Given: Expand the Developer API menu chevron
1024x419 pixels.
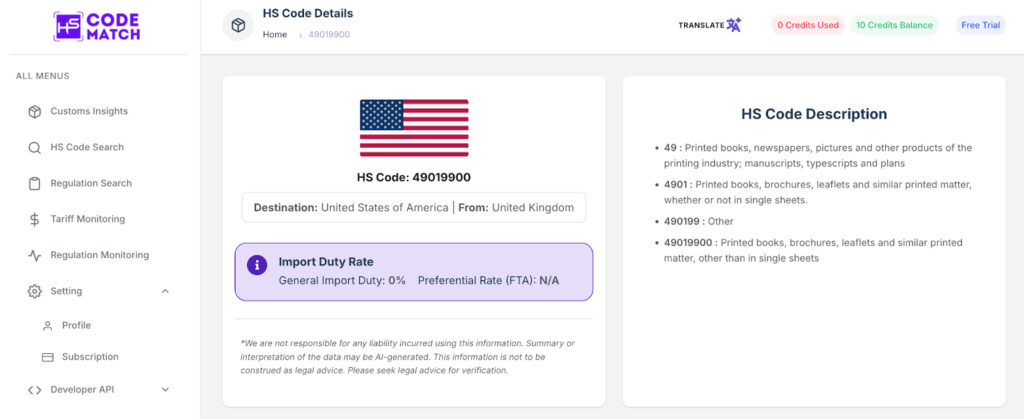Looking at the screenshot, I should pos(165,390).
